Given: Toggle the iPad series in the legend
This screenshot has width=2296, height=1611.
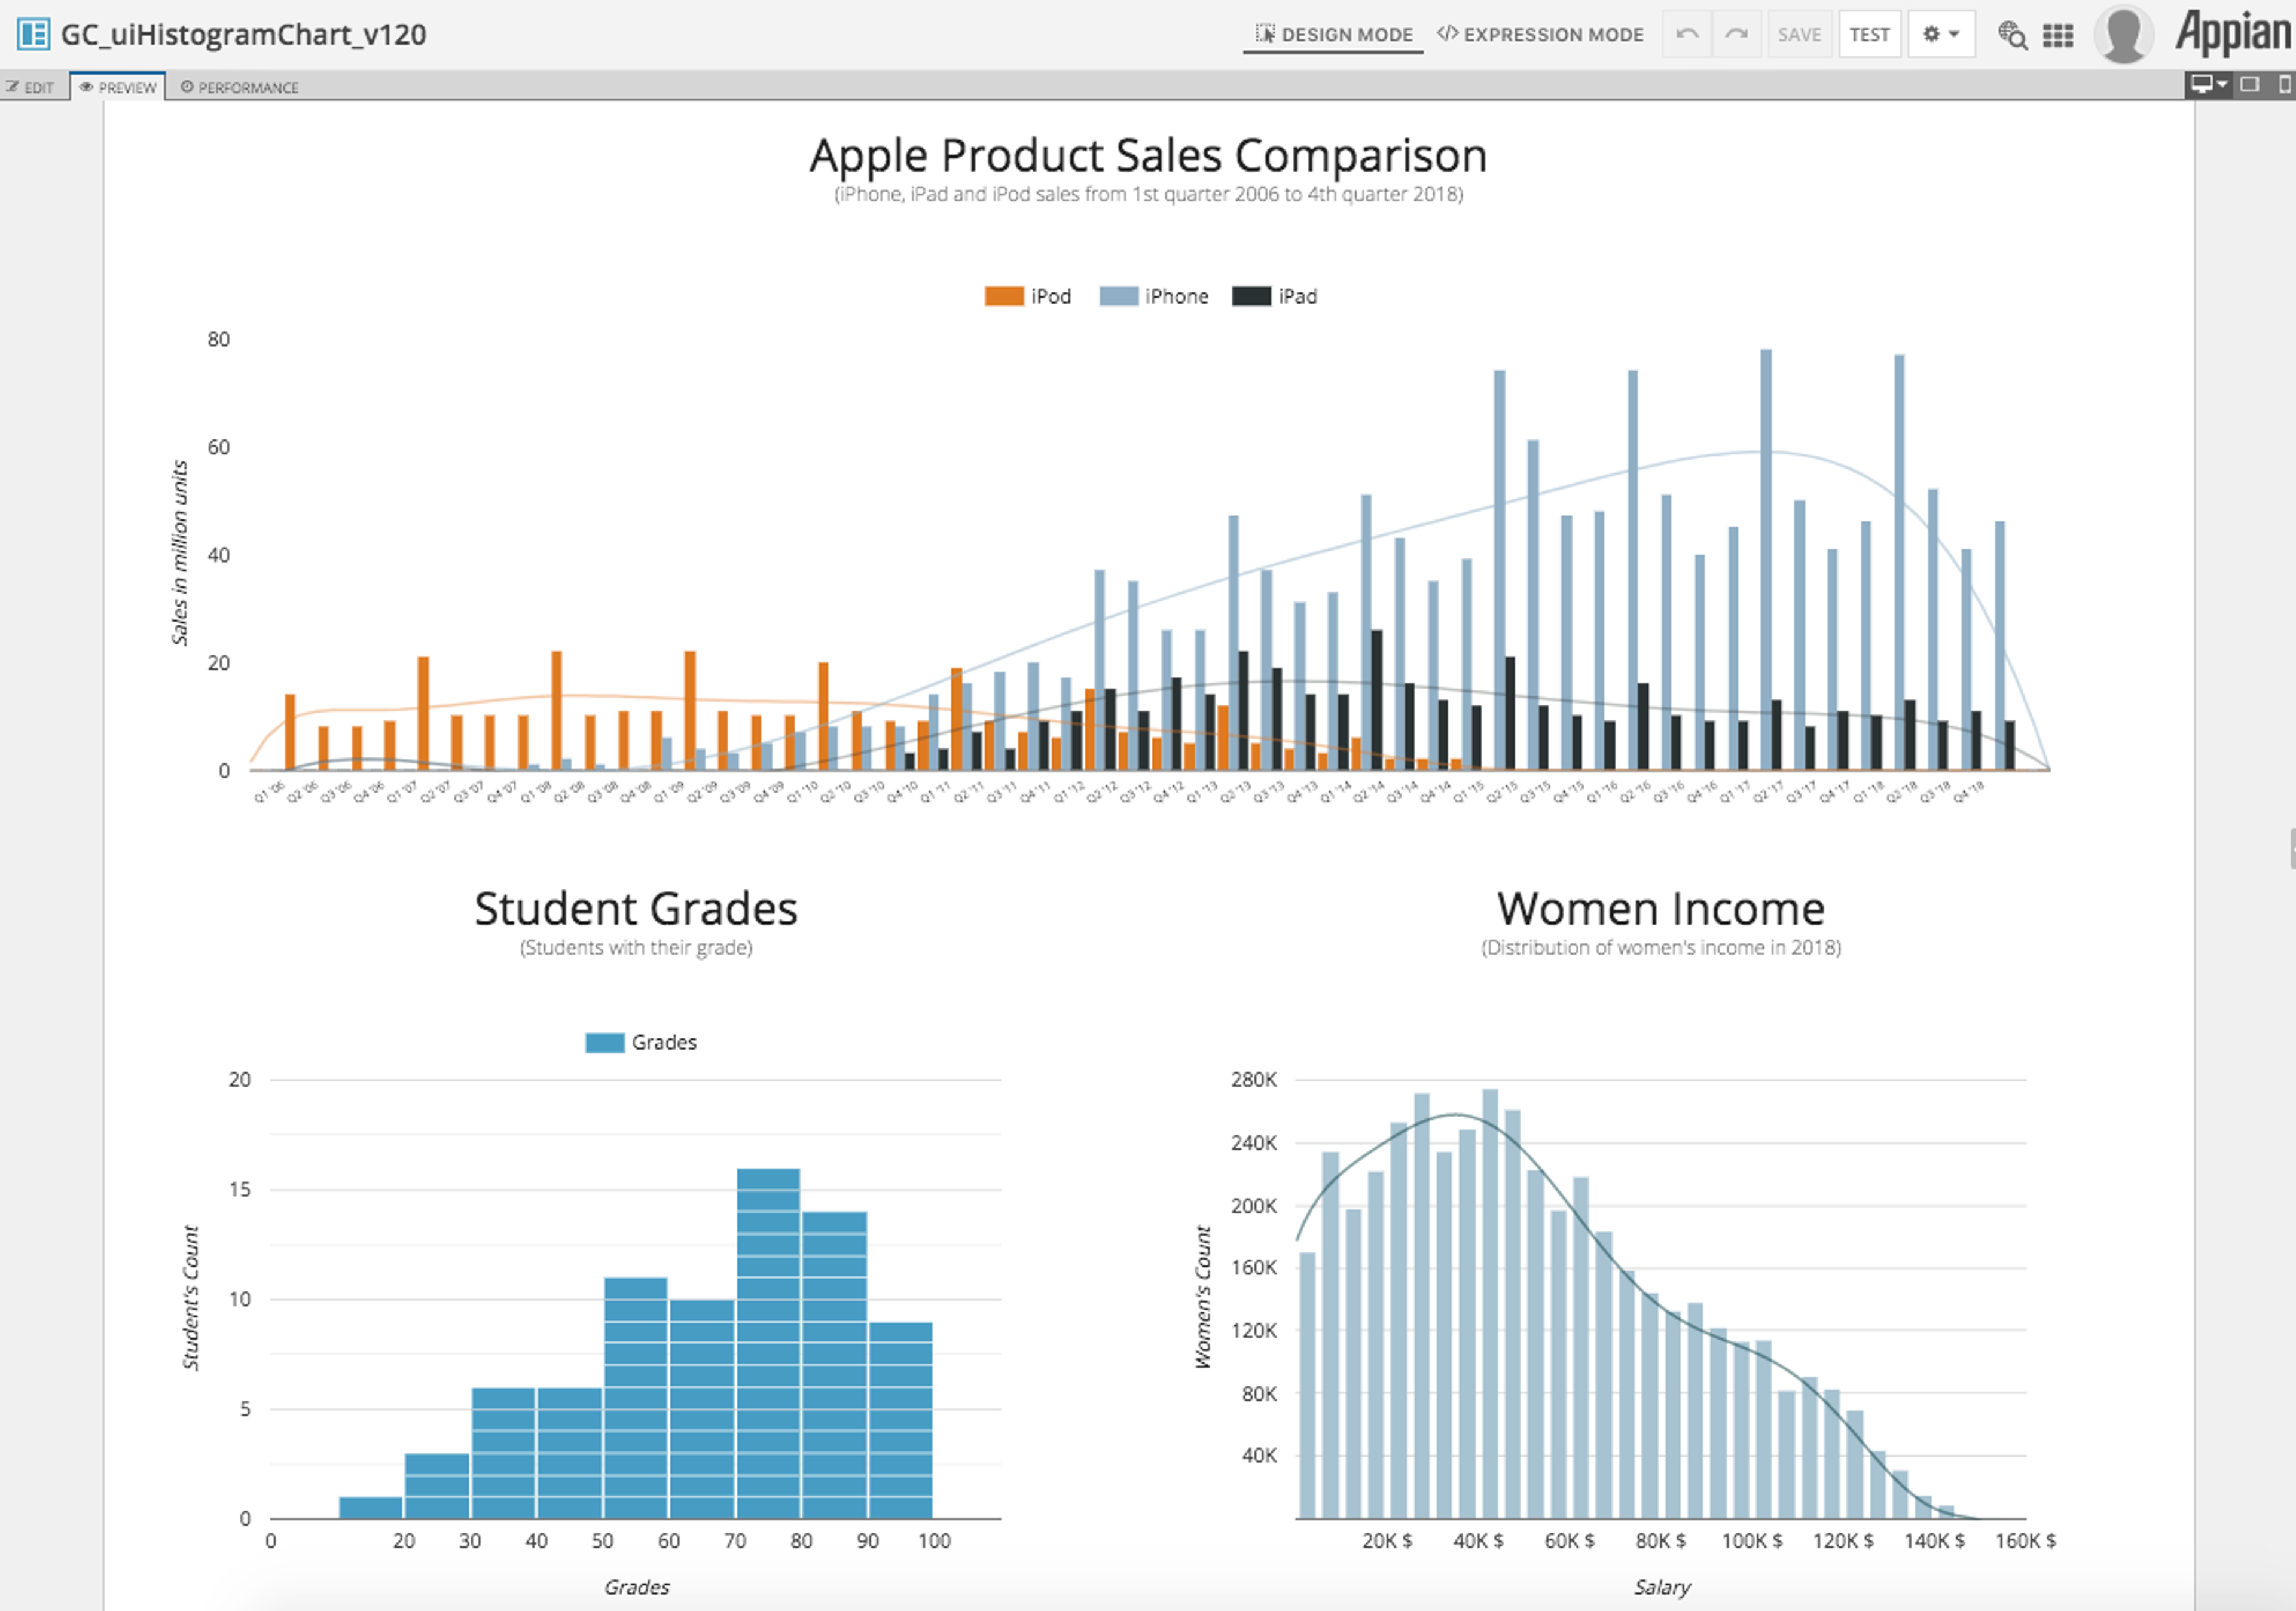Looking at the screenshot, I should pos(1275,296).
